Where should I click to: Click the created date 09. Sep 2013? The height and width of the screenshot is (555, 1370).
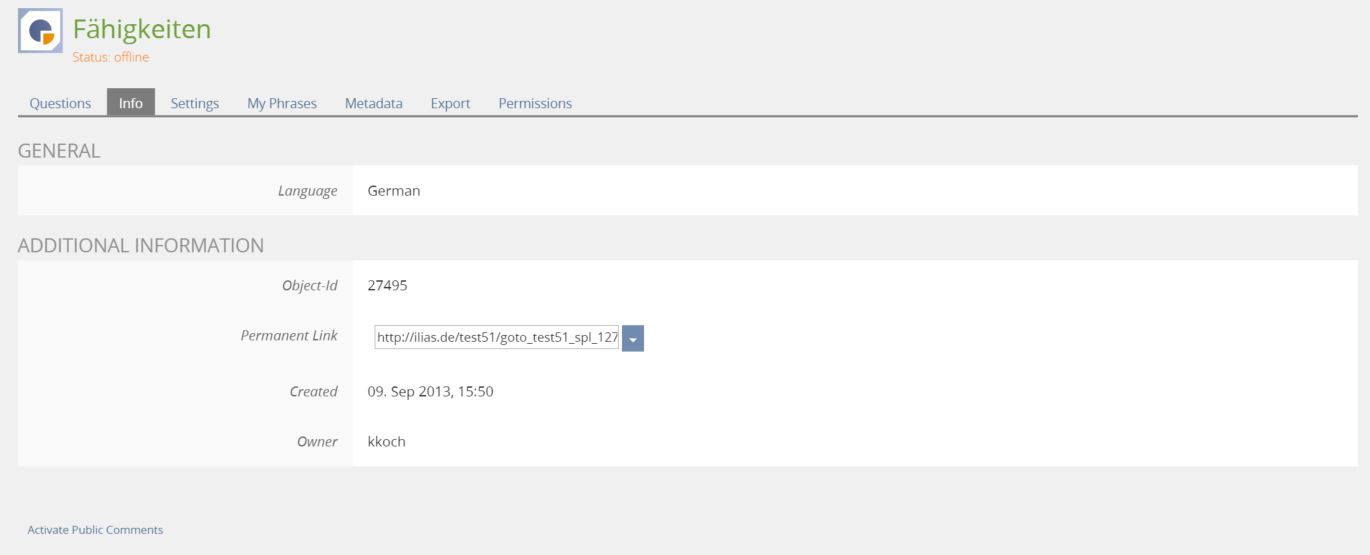[430, 391]
